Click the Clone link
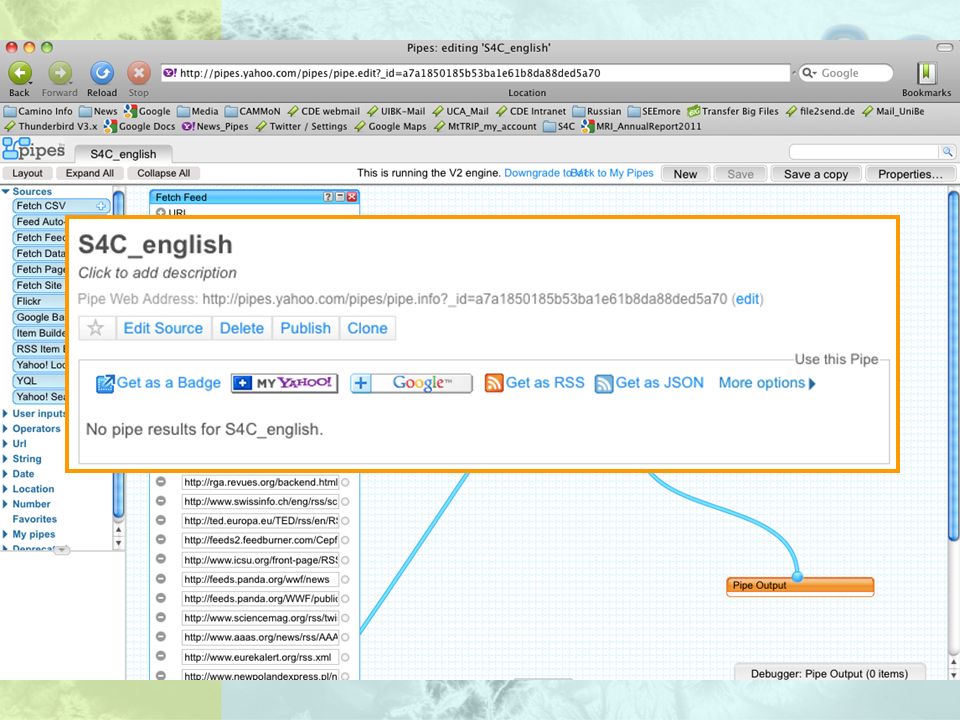The height and width of the screenshot is (720, 960). (x=367, y=328)
